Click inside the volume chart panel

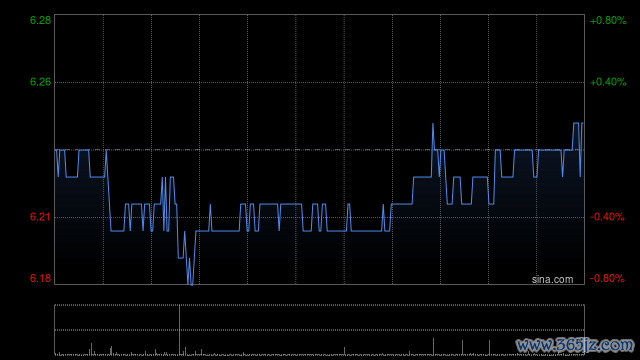pos(319,329)
